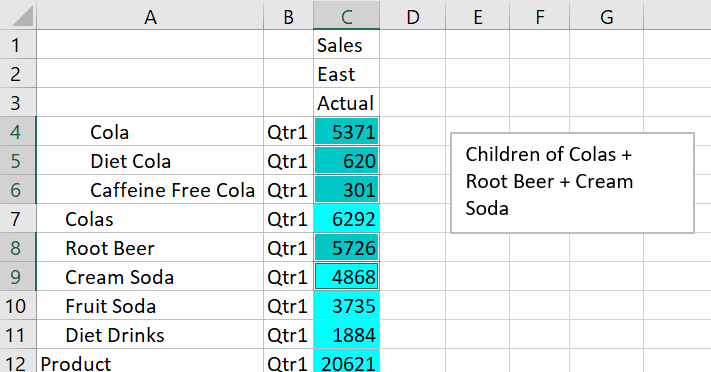This screenshot has width=711, height=372.
Task: Select the Fruit Soda member cell
Action: pyautogui.click(x=150, y=306)
